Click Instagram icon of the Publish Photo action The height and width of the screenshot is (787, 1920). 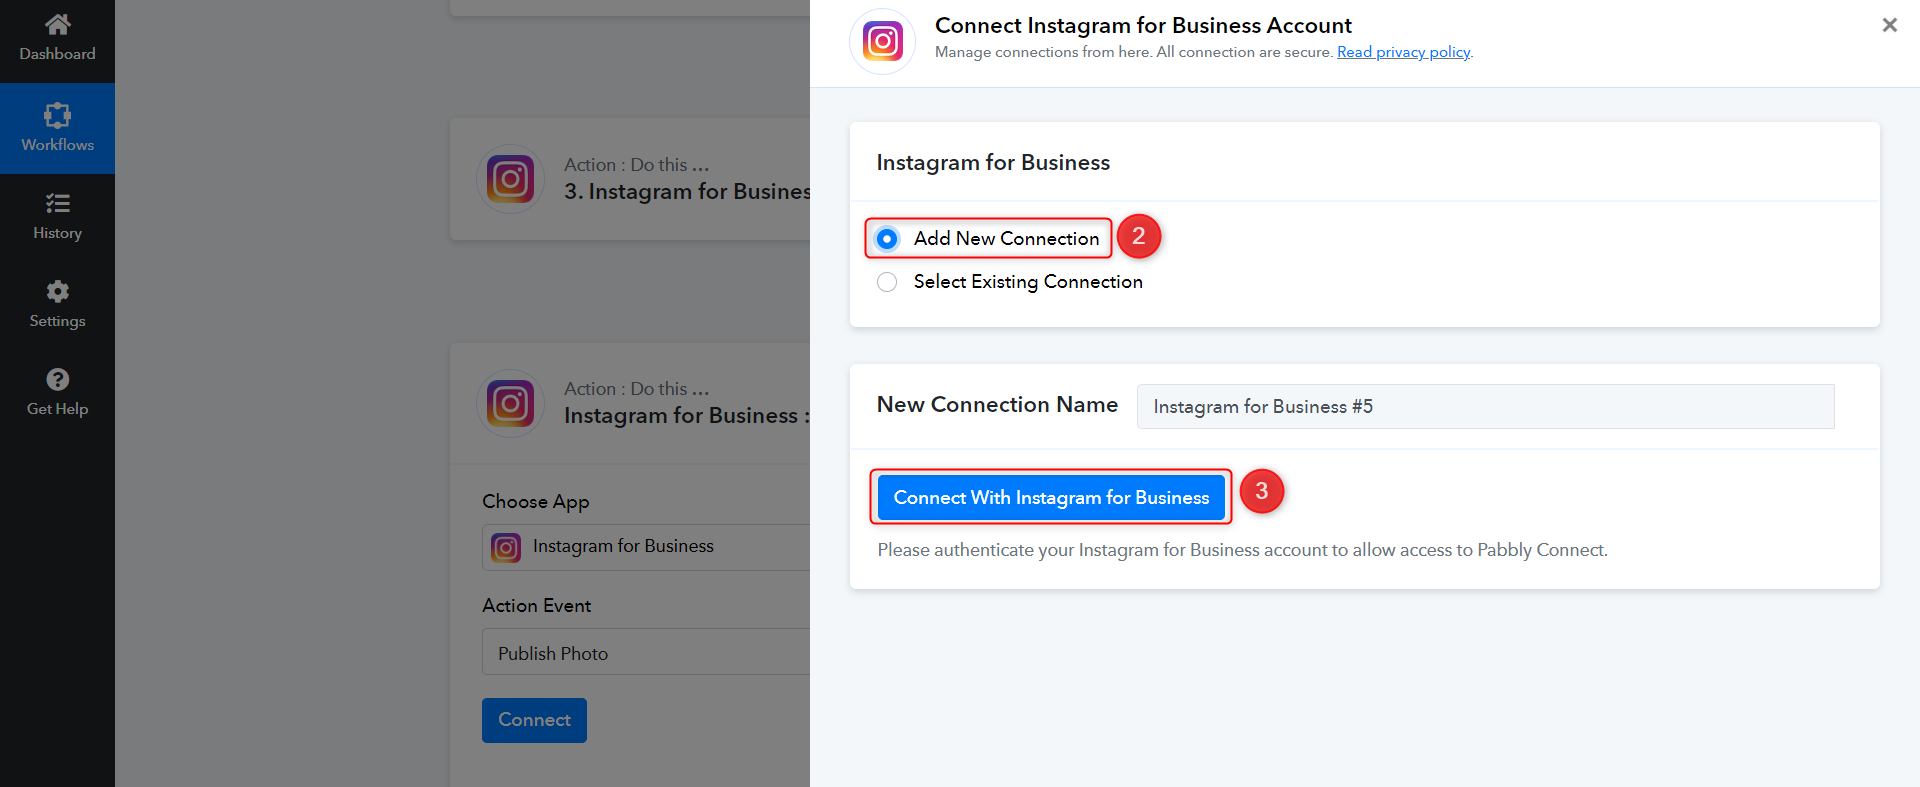pos(511,403)
